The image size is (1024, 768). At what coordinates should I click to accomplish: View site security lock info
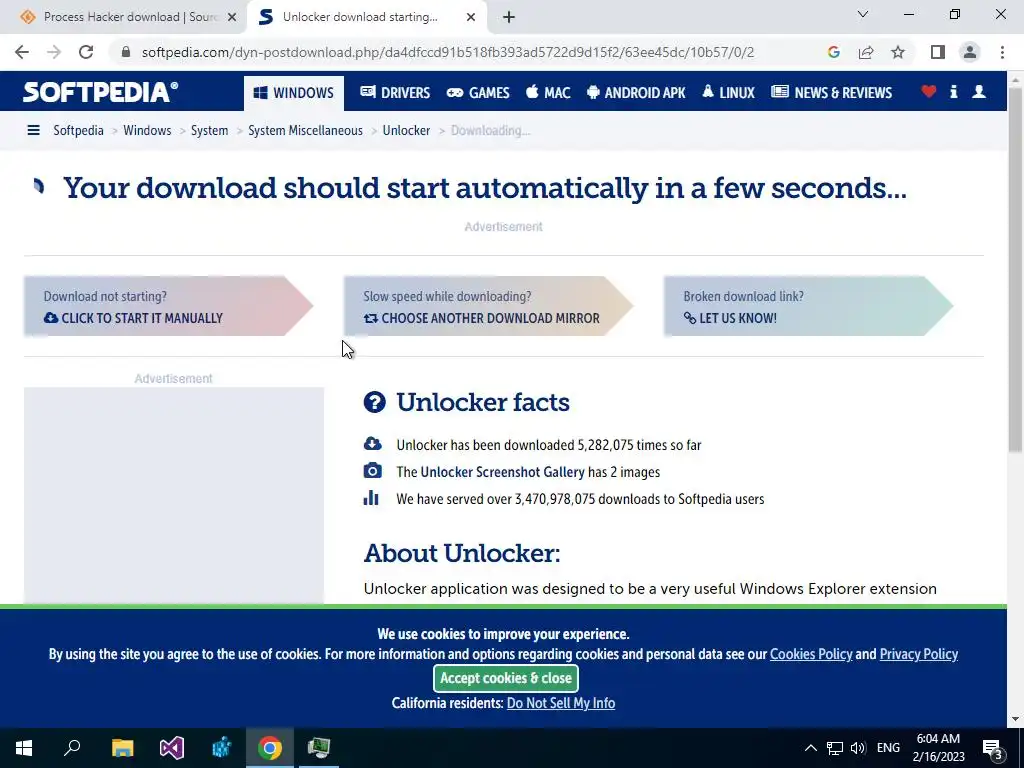pyautogui.click(x=126, y=52)
